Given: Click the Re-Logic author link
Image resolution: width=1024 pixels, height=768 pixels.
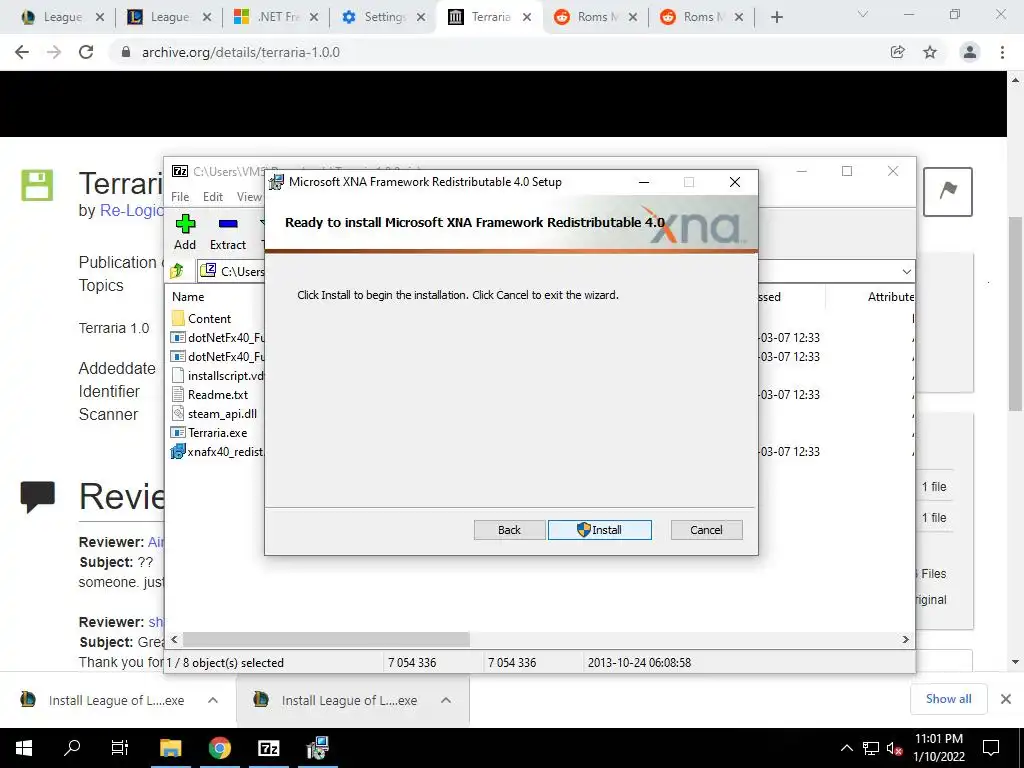Looking at the screenshot, I should click(x=131, y=210).
